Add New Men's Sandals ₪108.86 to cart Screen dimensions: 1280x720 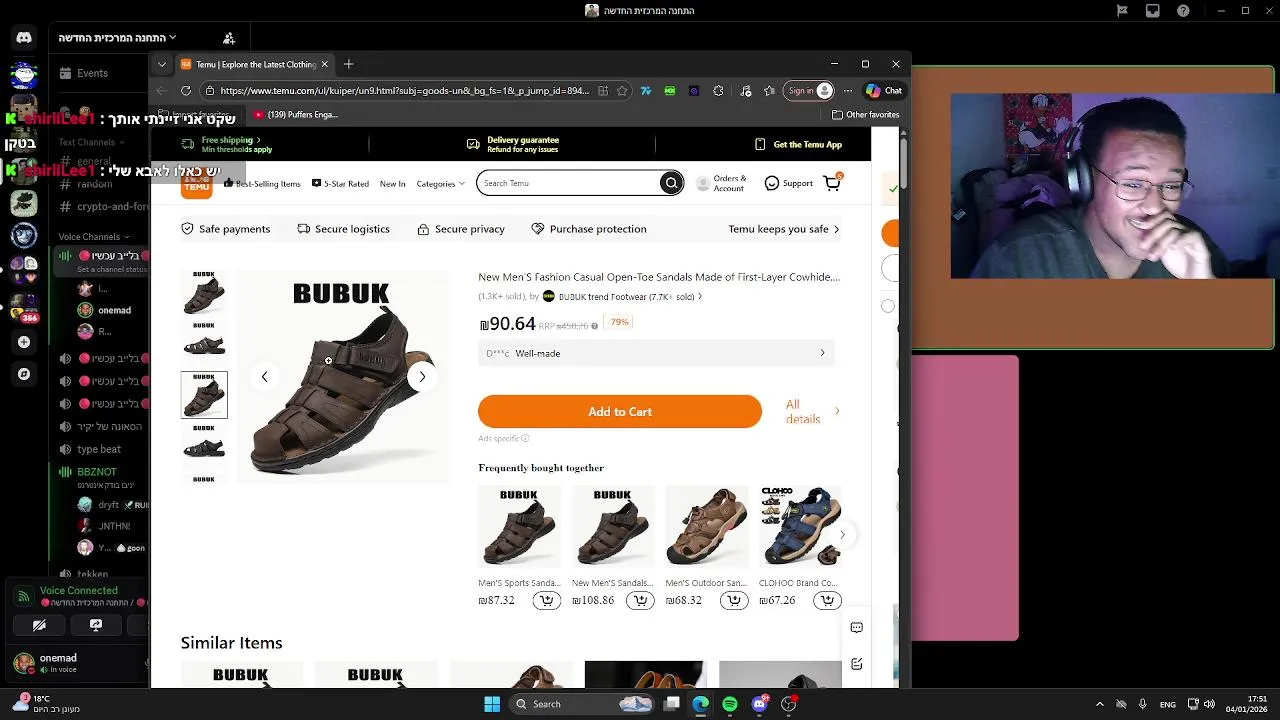coord(640,600)
